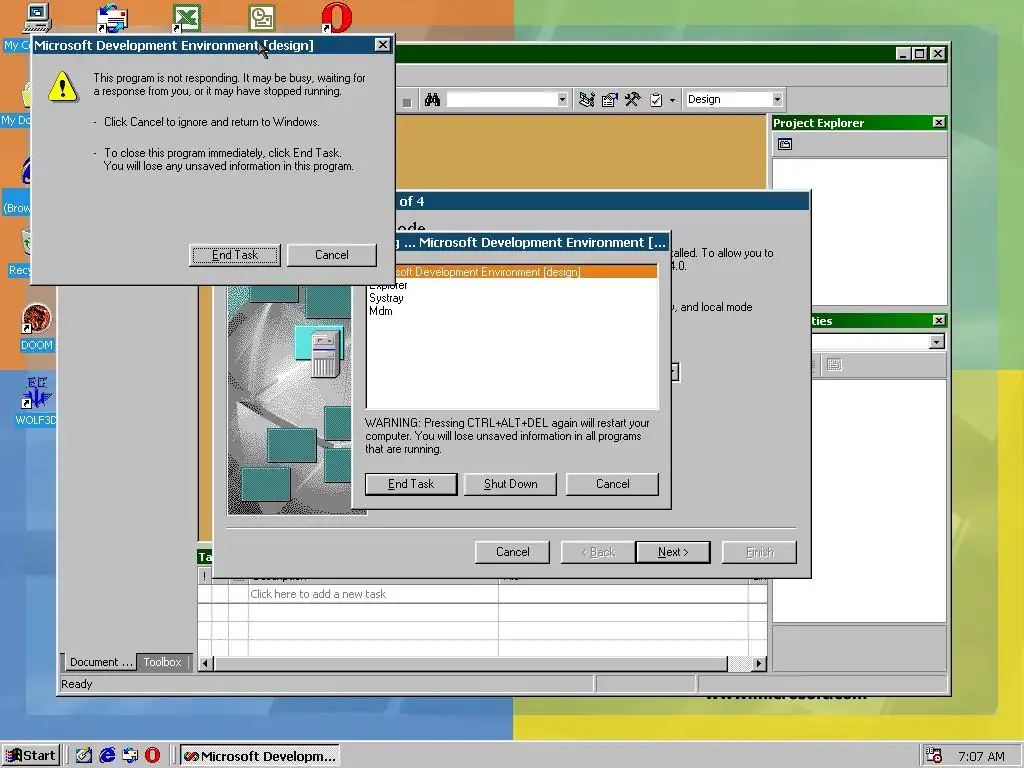Close the Development Environment main window
The image size is (1024, 768).
click(x=937, y=54)
